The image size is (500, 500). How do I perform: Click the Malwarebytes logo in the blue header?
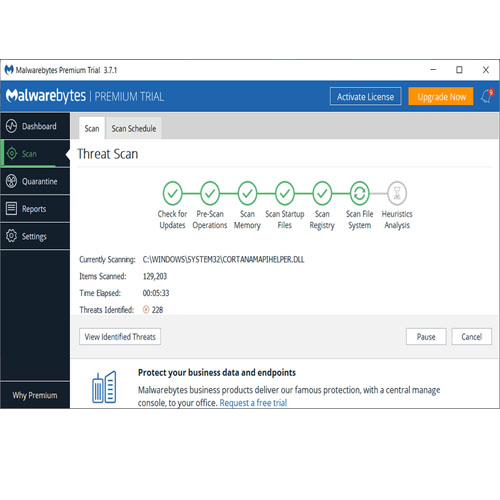point(46,96)
